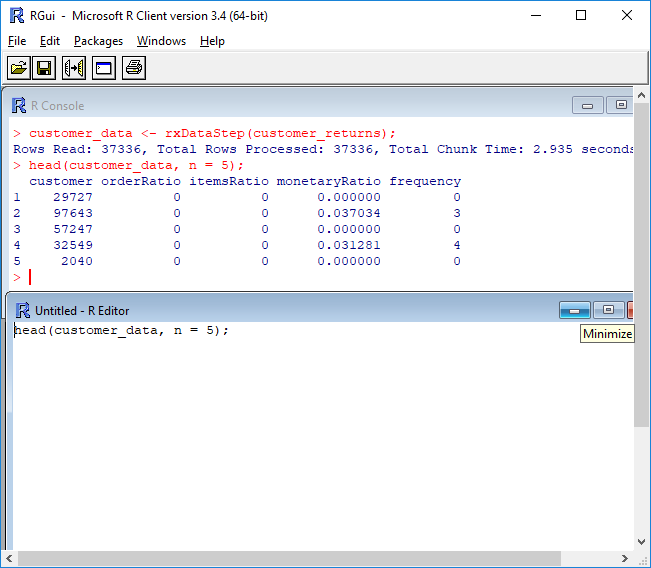Click frequency value 4 in row 4
Screen dimensions: 651x568
457,245
